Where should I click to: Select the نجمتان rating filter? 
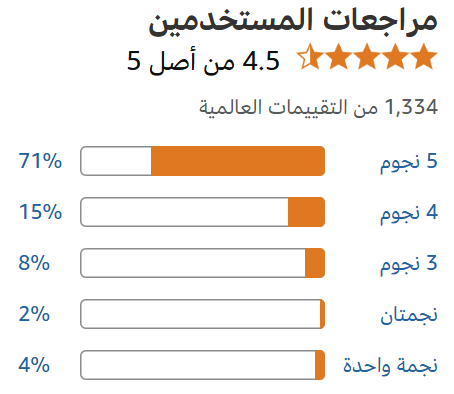(409, 315)
